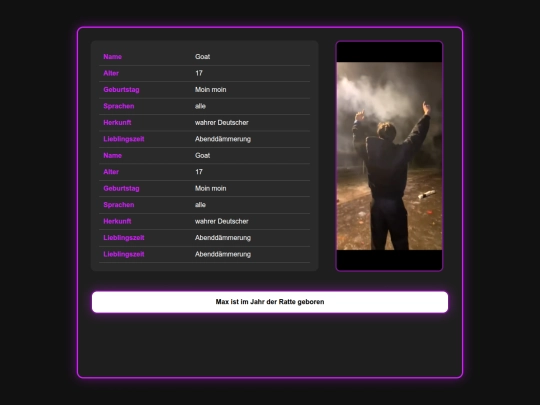Image resolution: width=540 pixels, height=405 pixels.
Task: Select the first 'Name' label in the table
Action: [112, 57]
